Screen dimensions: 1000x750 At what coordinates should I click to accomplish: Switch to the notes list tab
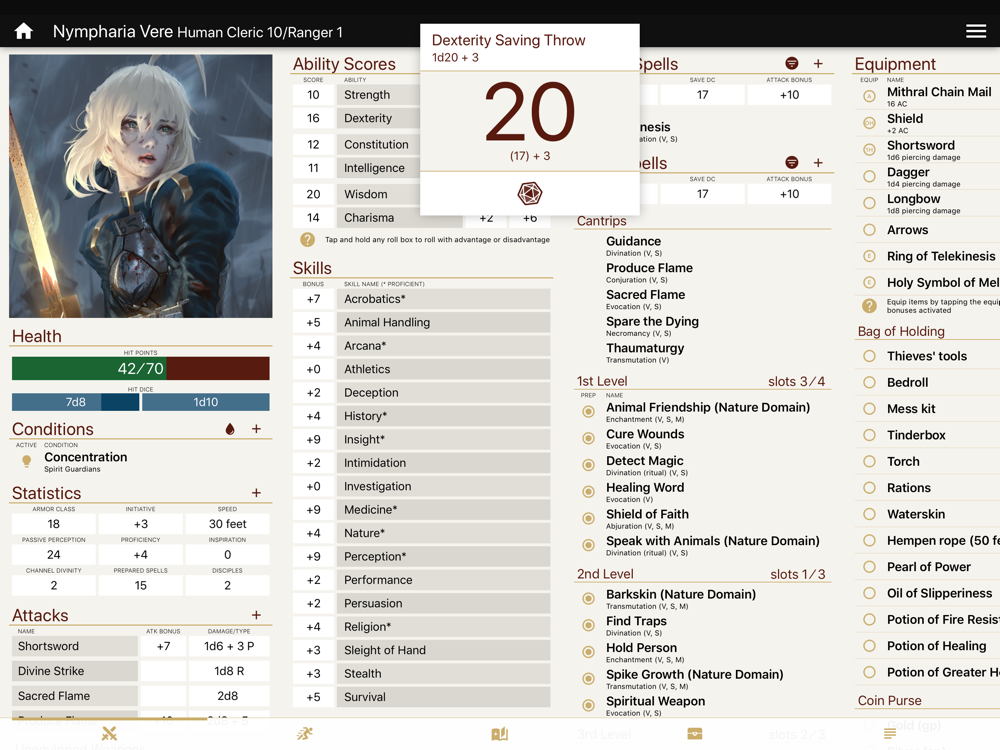coord(890,733)
